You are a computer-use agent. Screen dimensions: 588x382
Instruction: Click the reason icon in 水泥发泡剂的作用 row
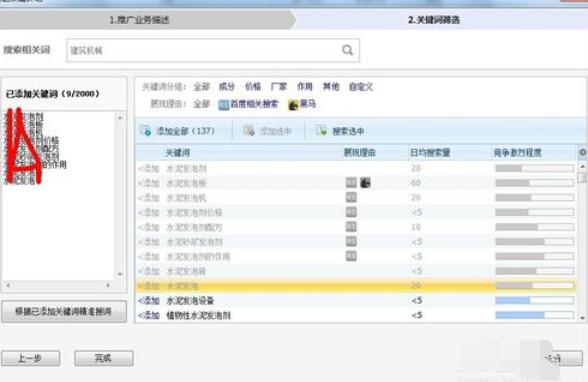tap(351, 256)
